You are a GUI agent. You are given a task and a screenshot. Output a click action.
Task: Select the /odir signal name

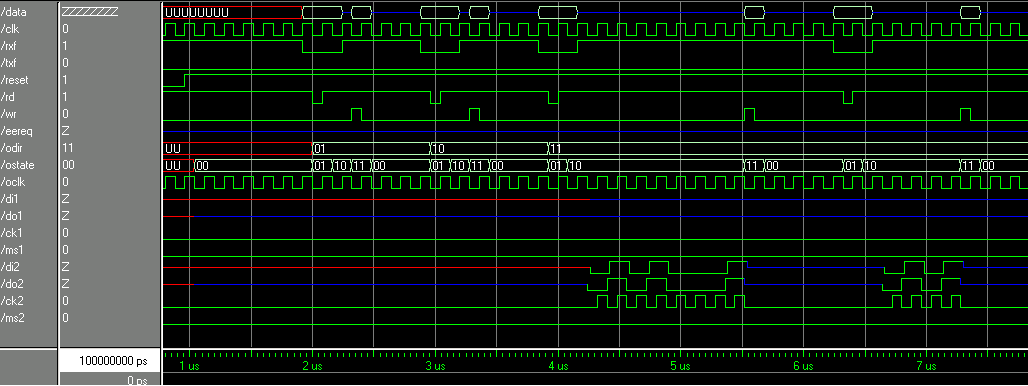coord(13,148)
